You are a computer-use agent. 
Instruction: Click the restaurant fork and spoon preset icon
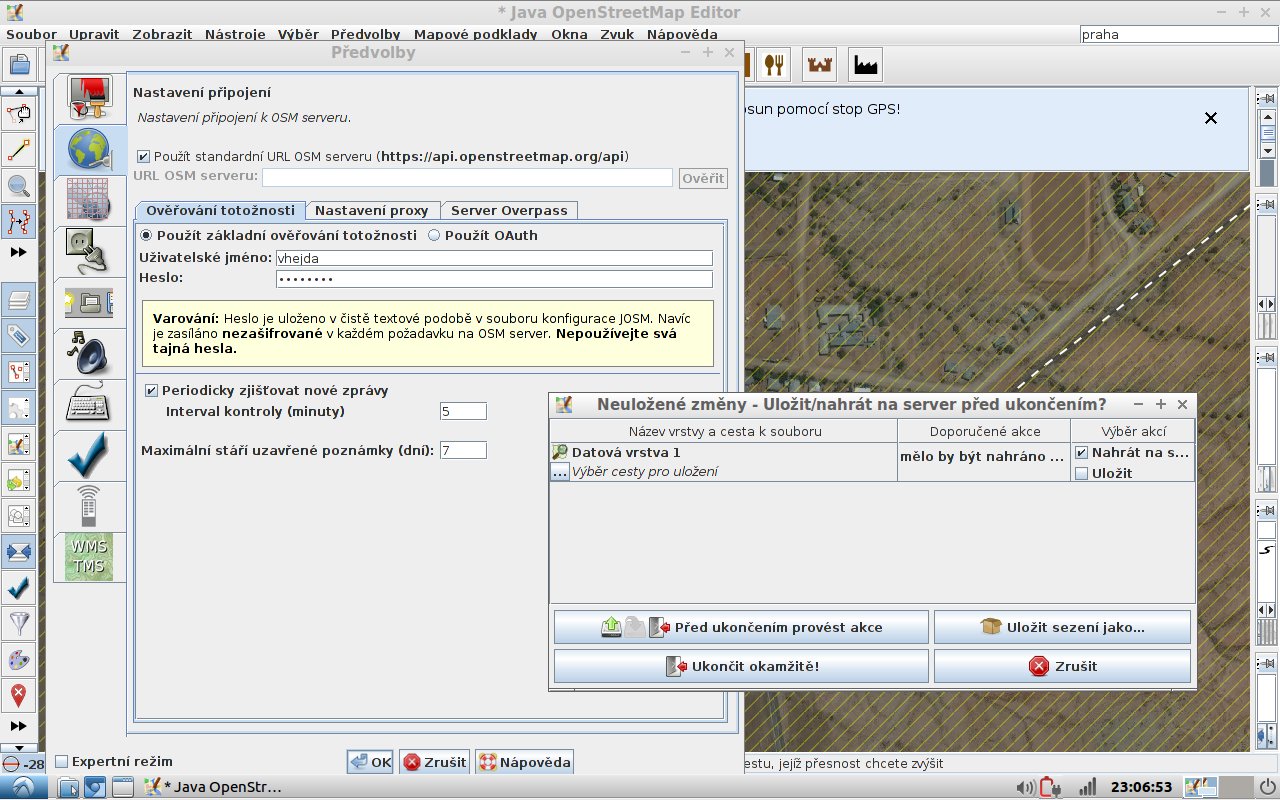pyautogui.click(x=774, y=65)
